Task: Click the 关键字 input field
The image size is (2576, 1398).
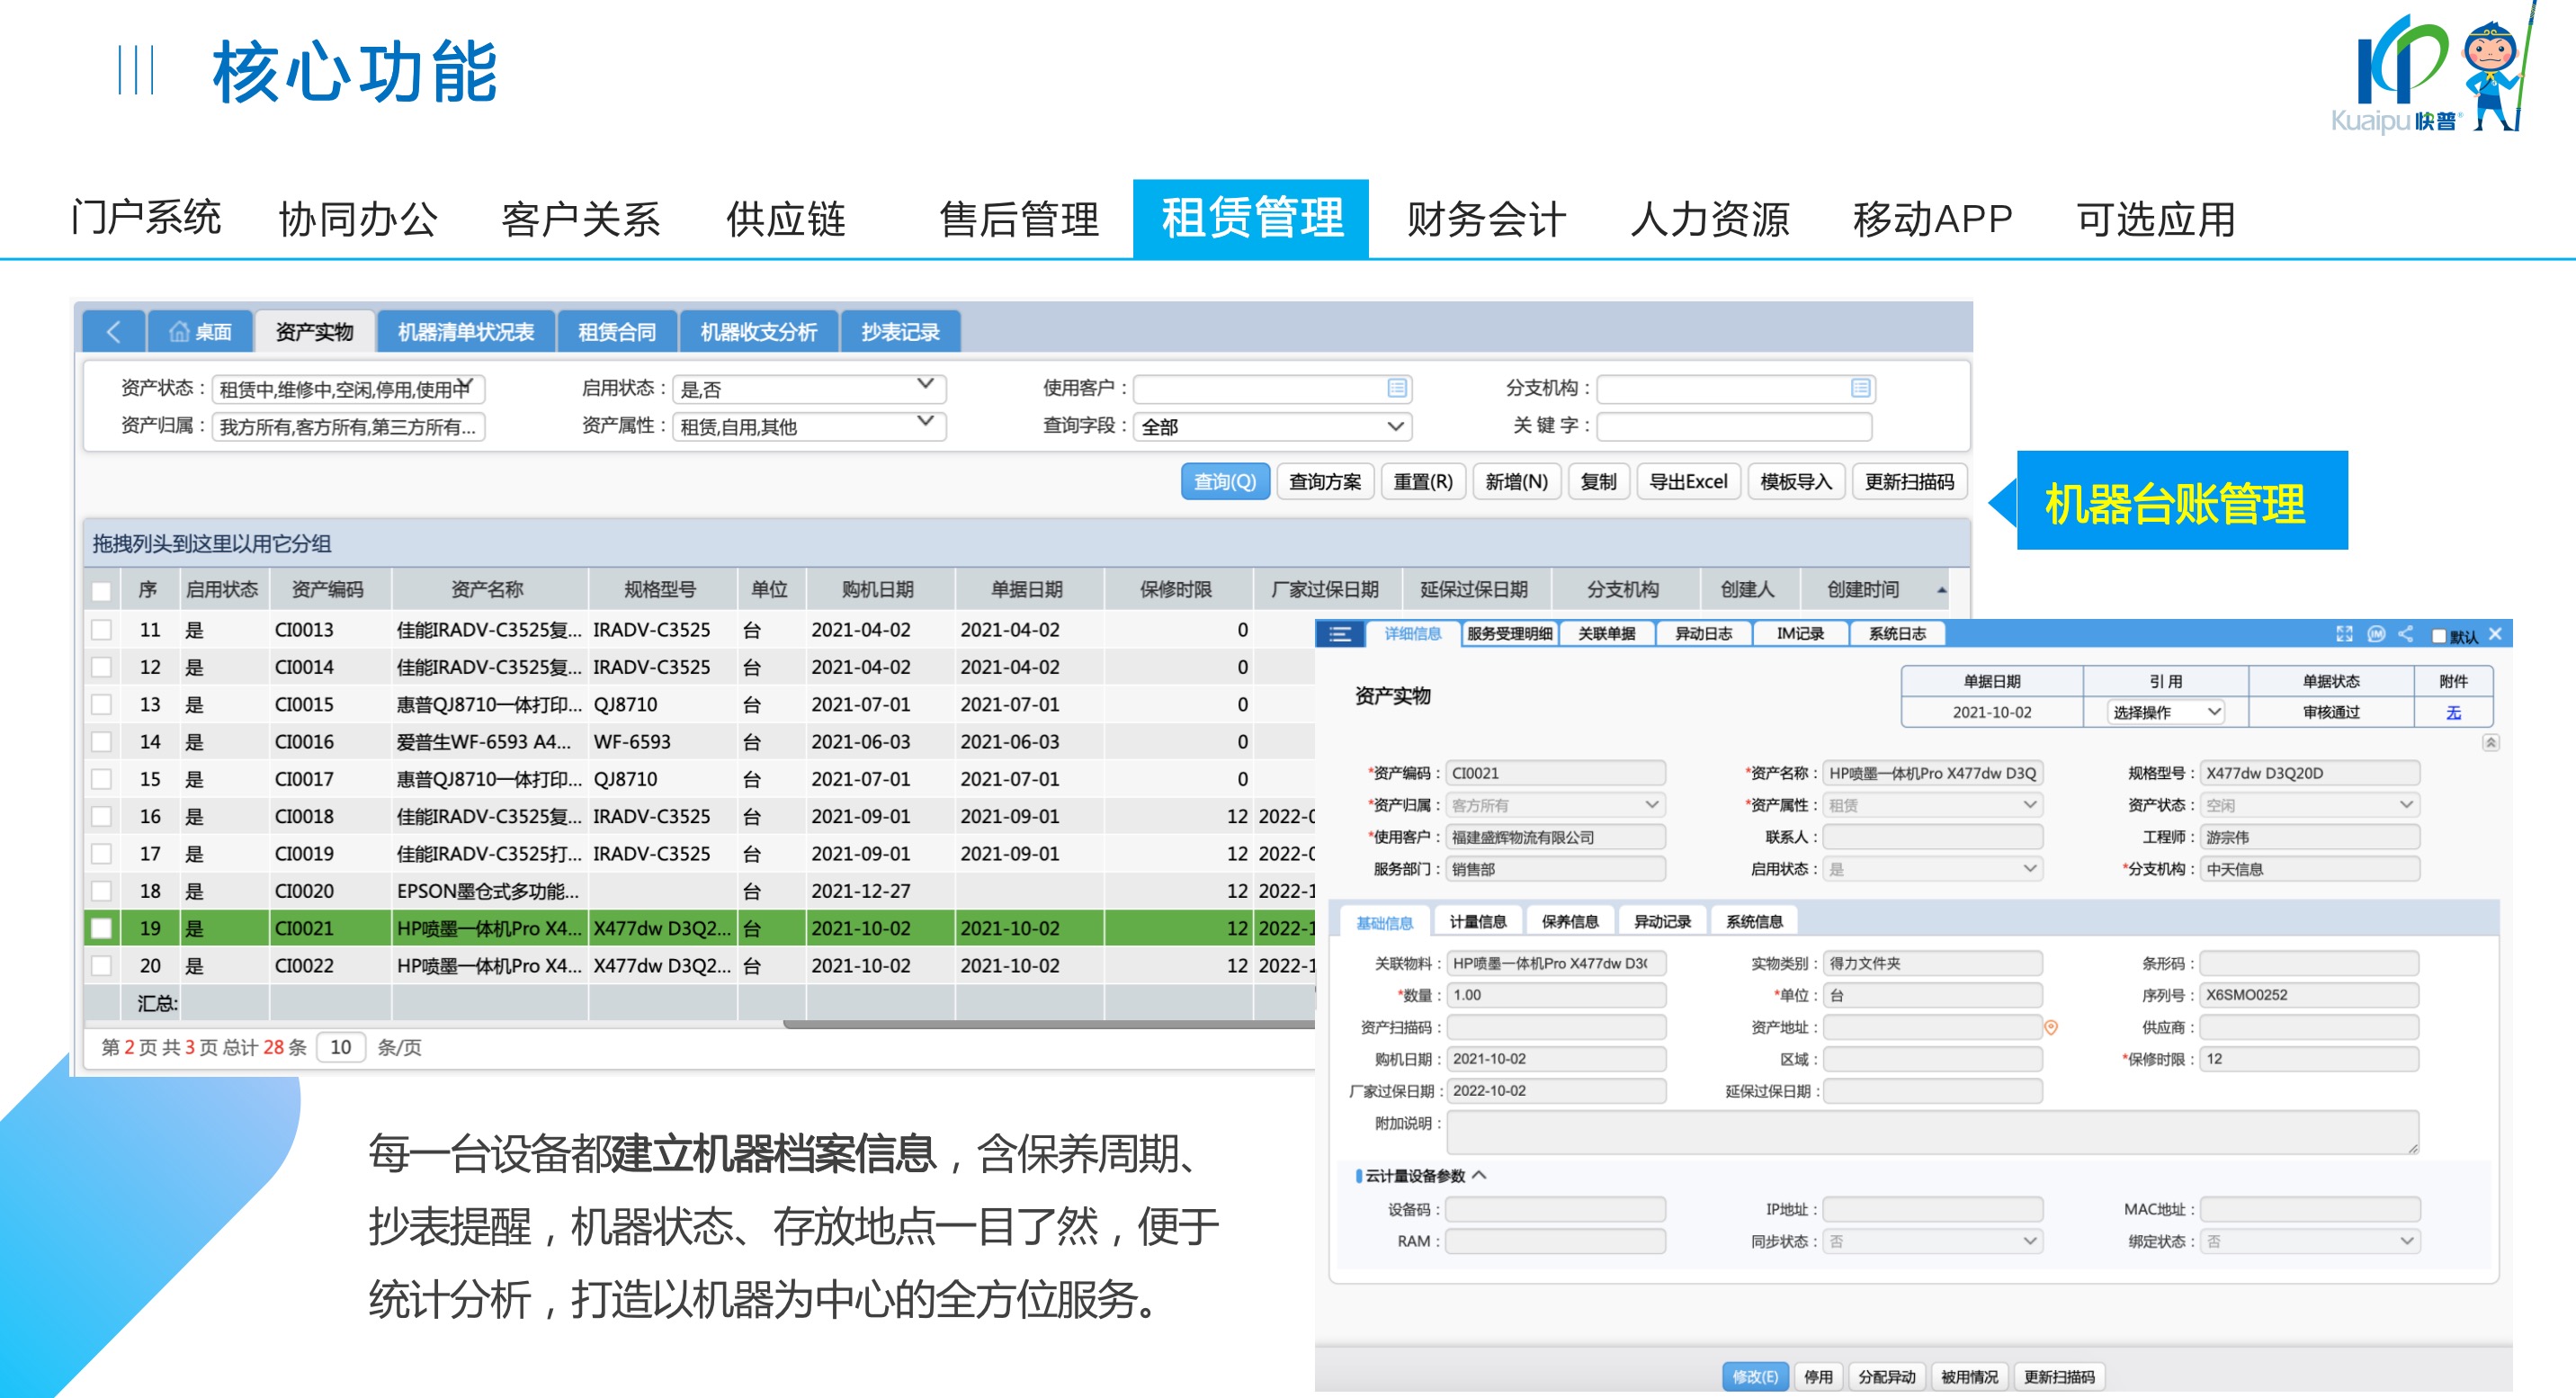Action: pos(1733,427)
